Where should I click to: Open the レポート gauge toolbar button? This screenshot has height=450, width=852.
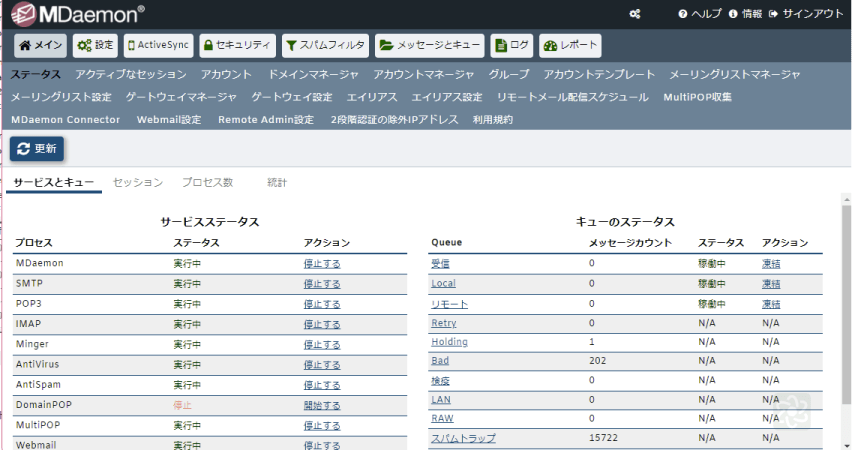tap(571, 45)
